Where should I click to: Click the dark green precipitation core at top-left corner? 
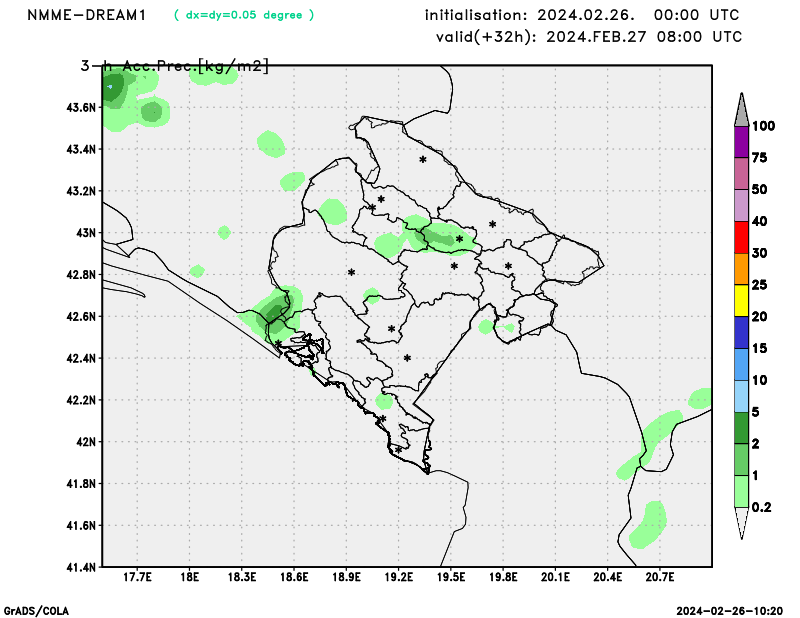pyautogui.click(x=113, y=87)
